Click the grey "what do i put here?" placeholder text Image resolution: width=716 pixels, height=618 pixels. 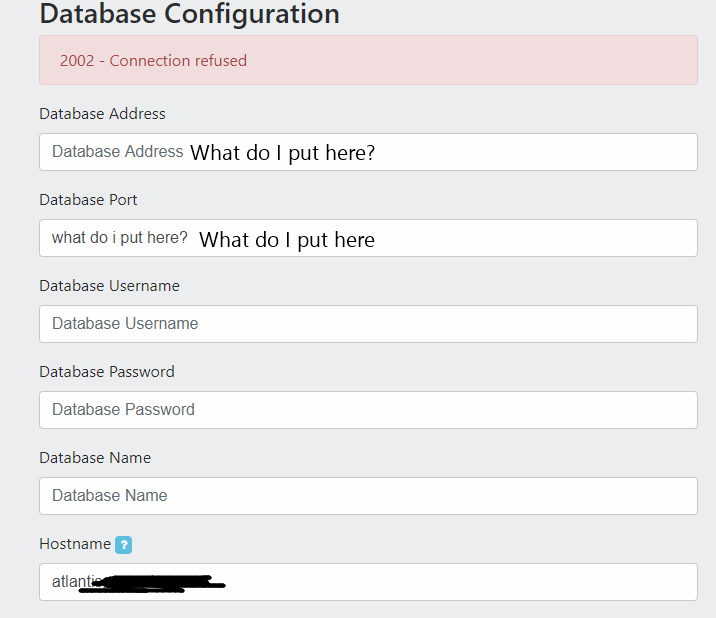(x=120, y=238)
